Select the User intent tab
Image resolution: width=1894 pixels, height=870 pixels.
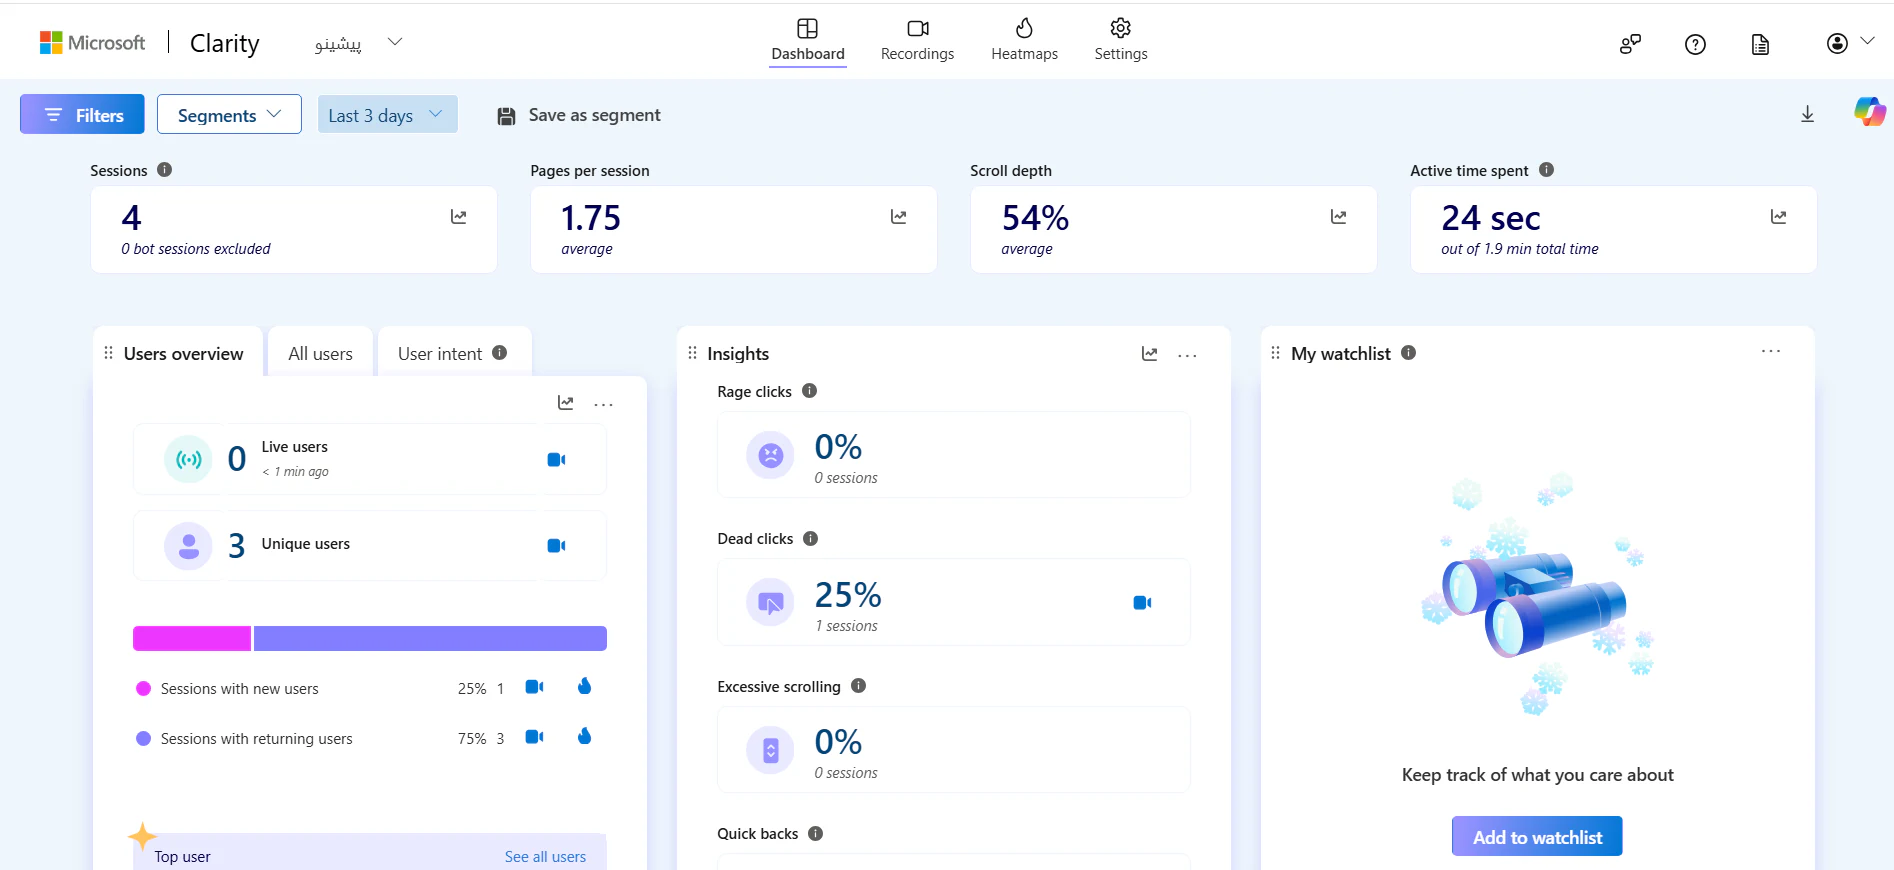click(440, 354)
